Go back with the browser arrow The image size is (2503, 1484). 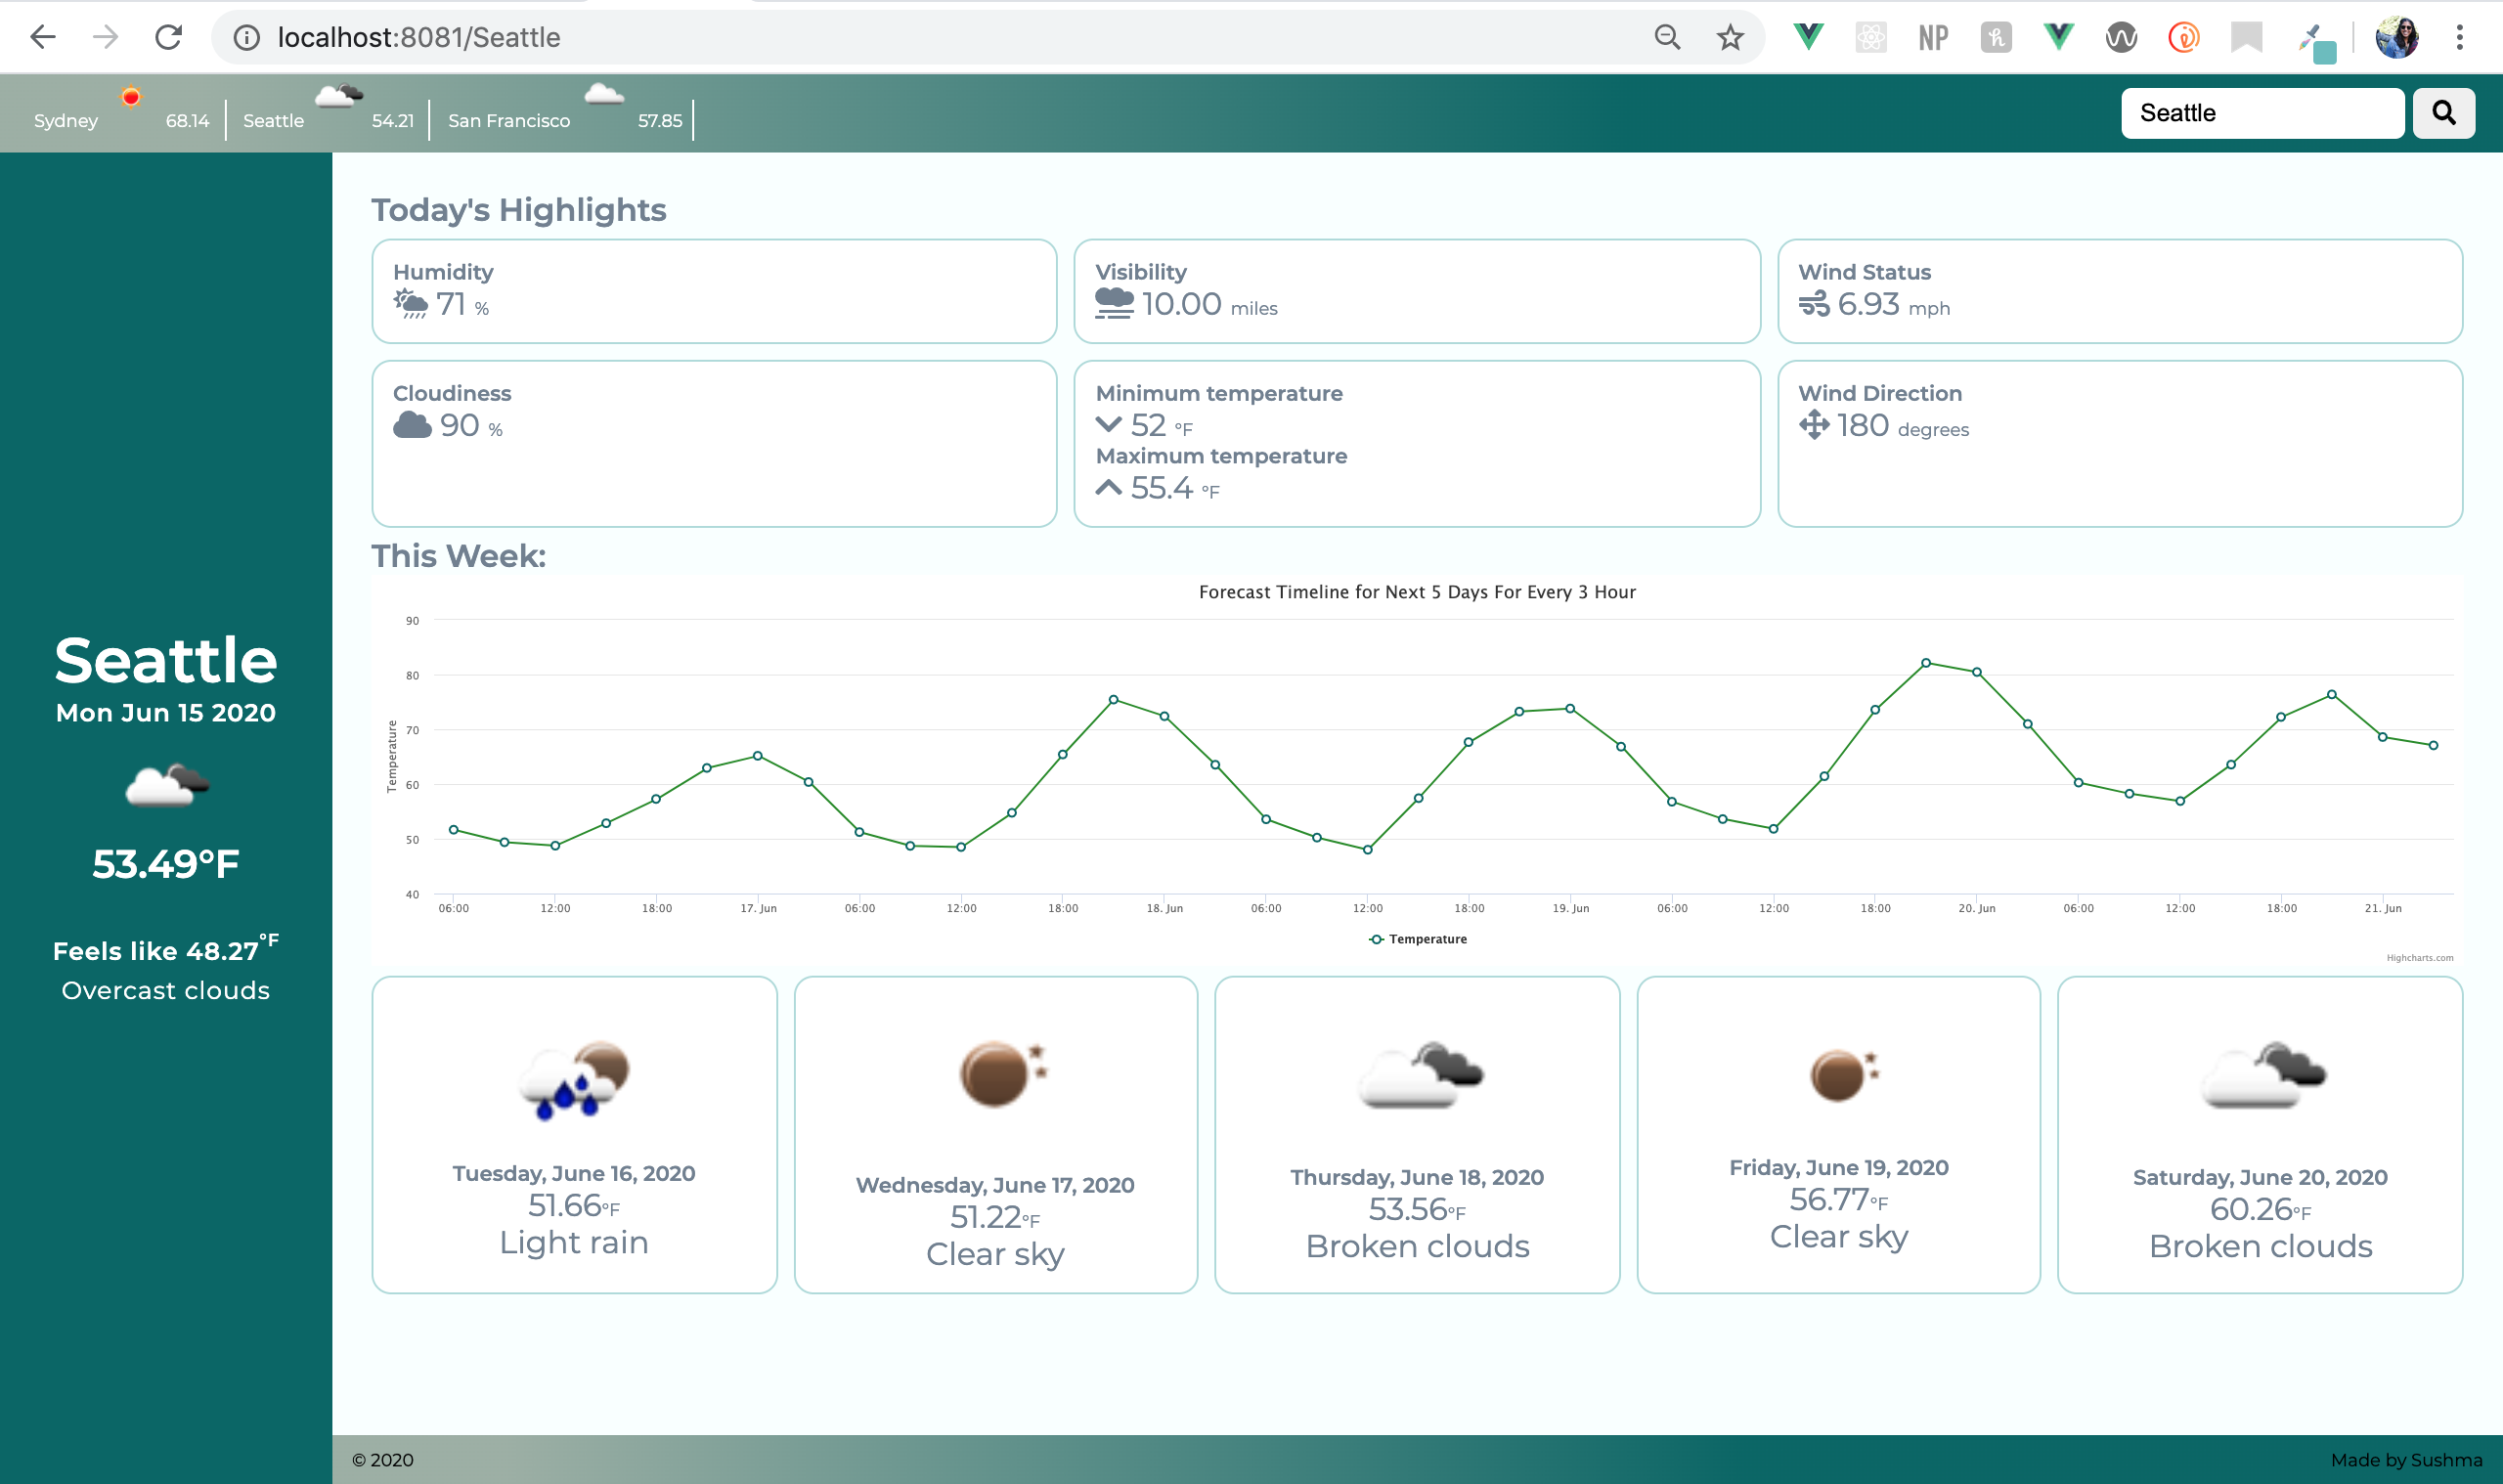pyautogui.click(x=42, y=38)
